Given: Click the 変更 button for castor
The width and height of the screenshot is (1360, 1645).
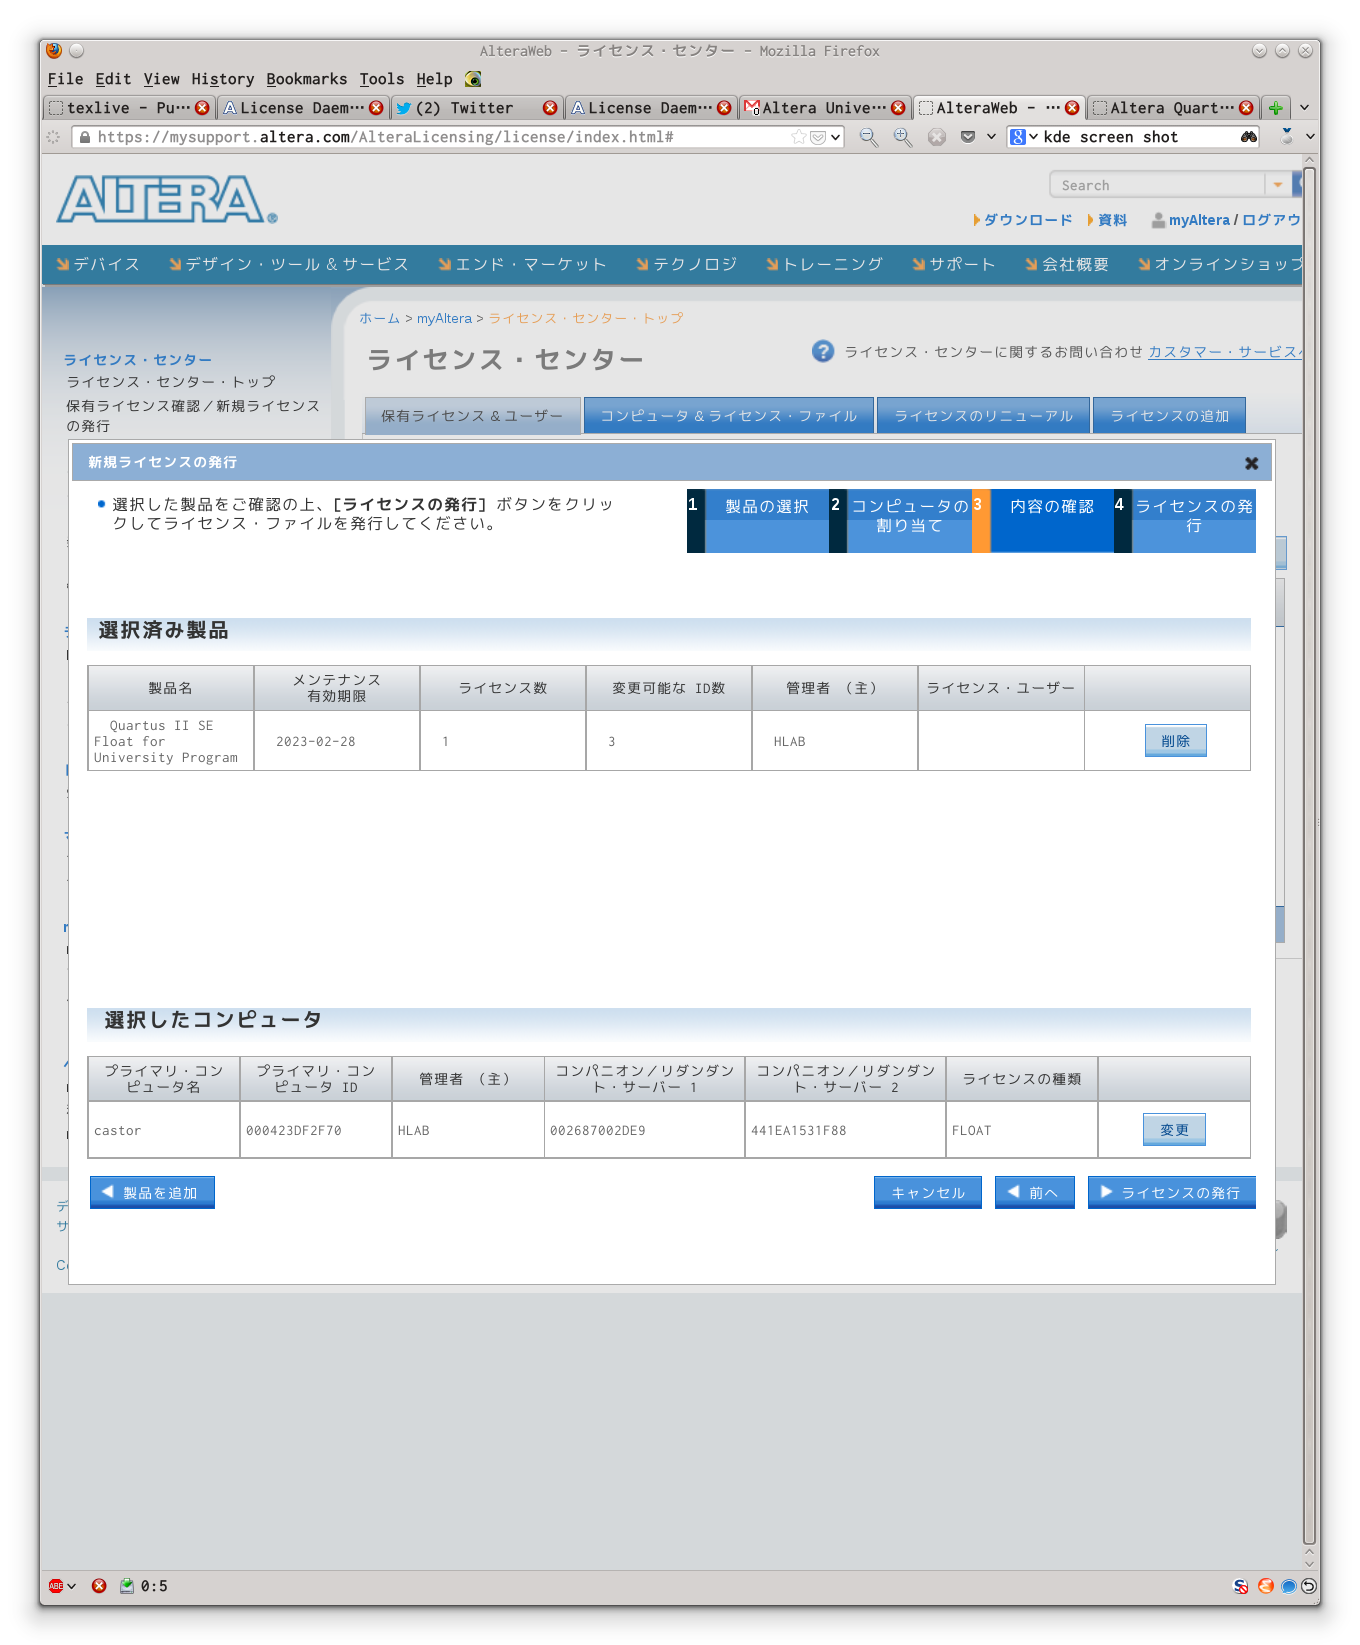Looking at the screenshot, I should 1174,1130.
